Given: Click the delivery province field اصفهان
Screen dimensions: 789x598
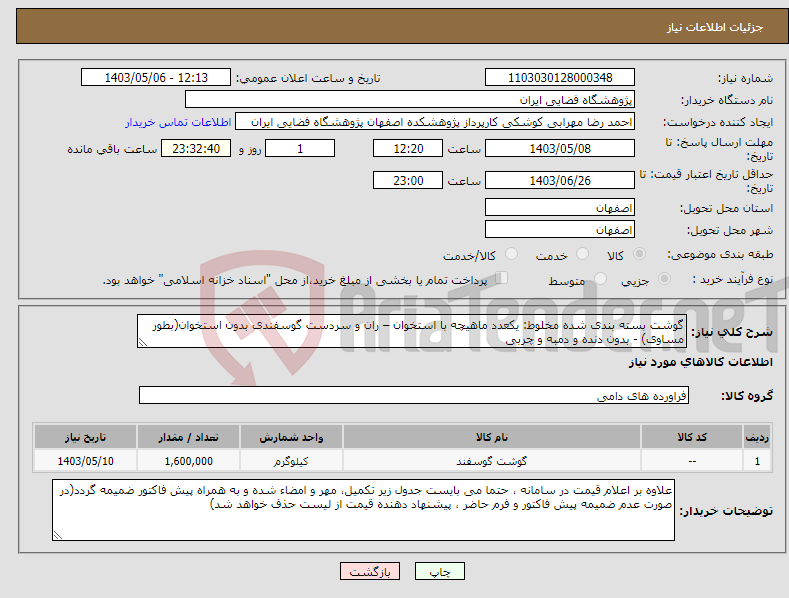Looking at the screenshot, I should coord(560,207).
